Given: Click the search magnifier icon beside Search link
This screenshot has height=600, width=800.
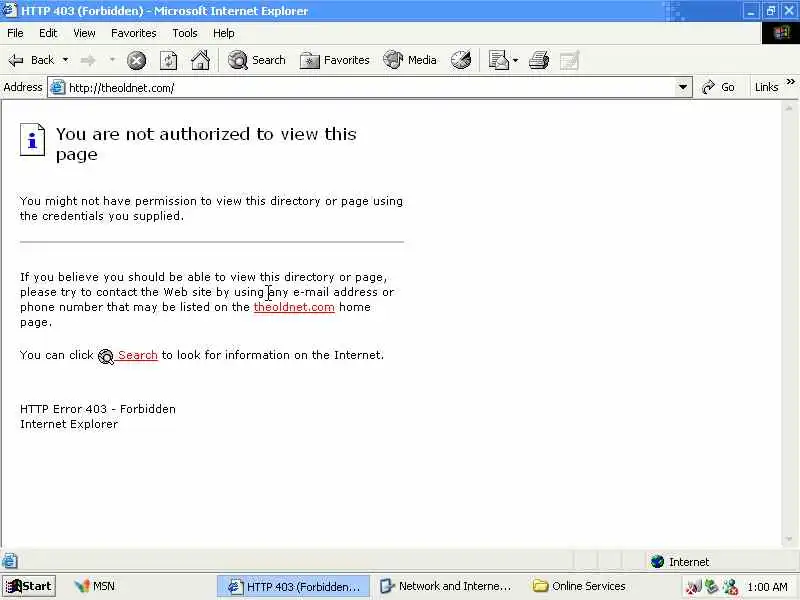Looking at the screenshot, I should (x=106, y=356).
